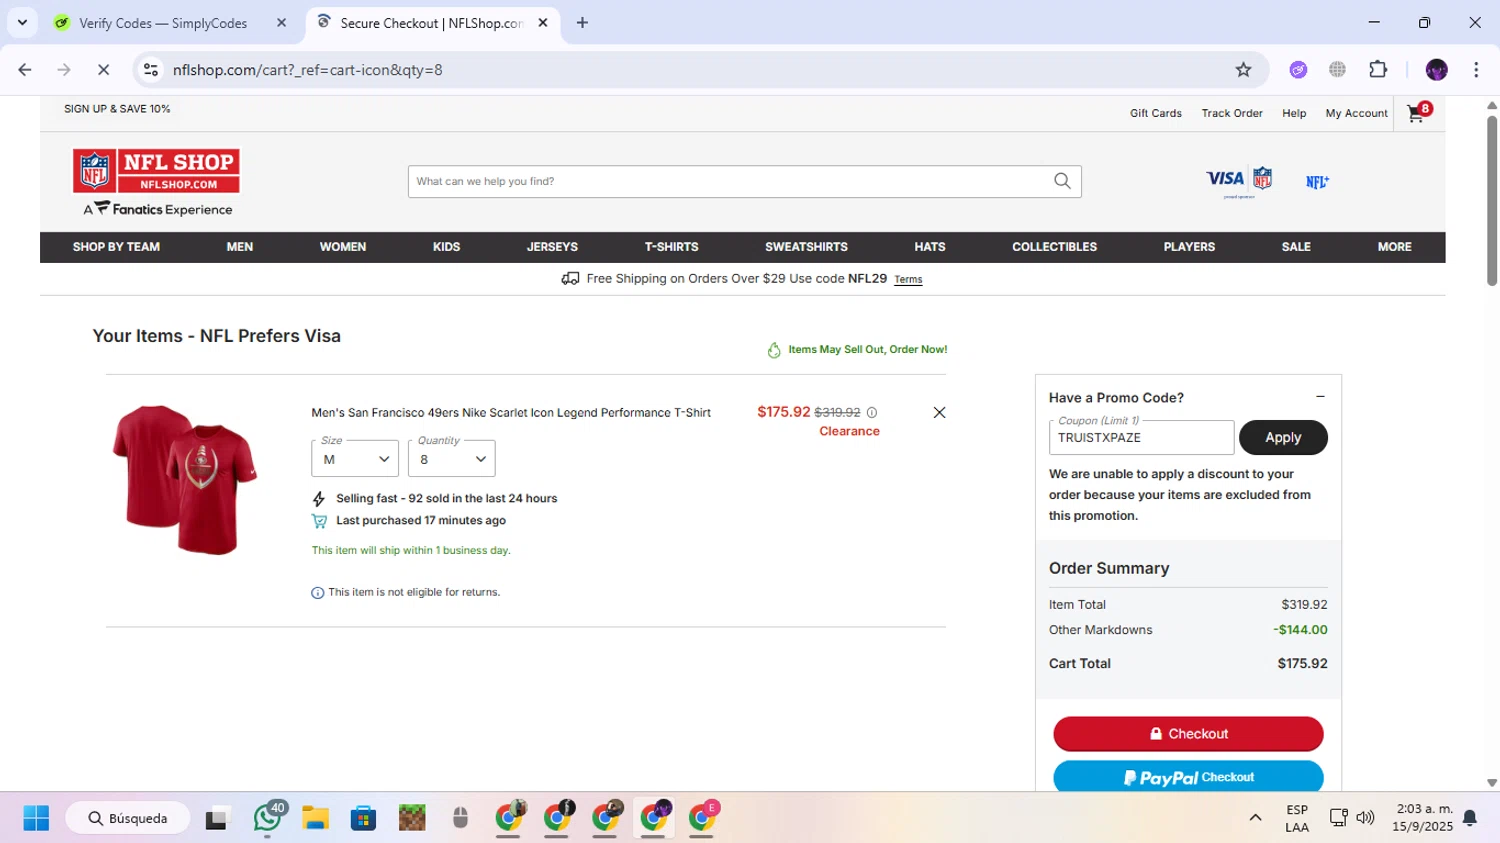Open WhatsApp from the taskbar
The height and width of the screenshot is (843, 1500).
pyautogui.click(x=268, y=818)
